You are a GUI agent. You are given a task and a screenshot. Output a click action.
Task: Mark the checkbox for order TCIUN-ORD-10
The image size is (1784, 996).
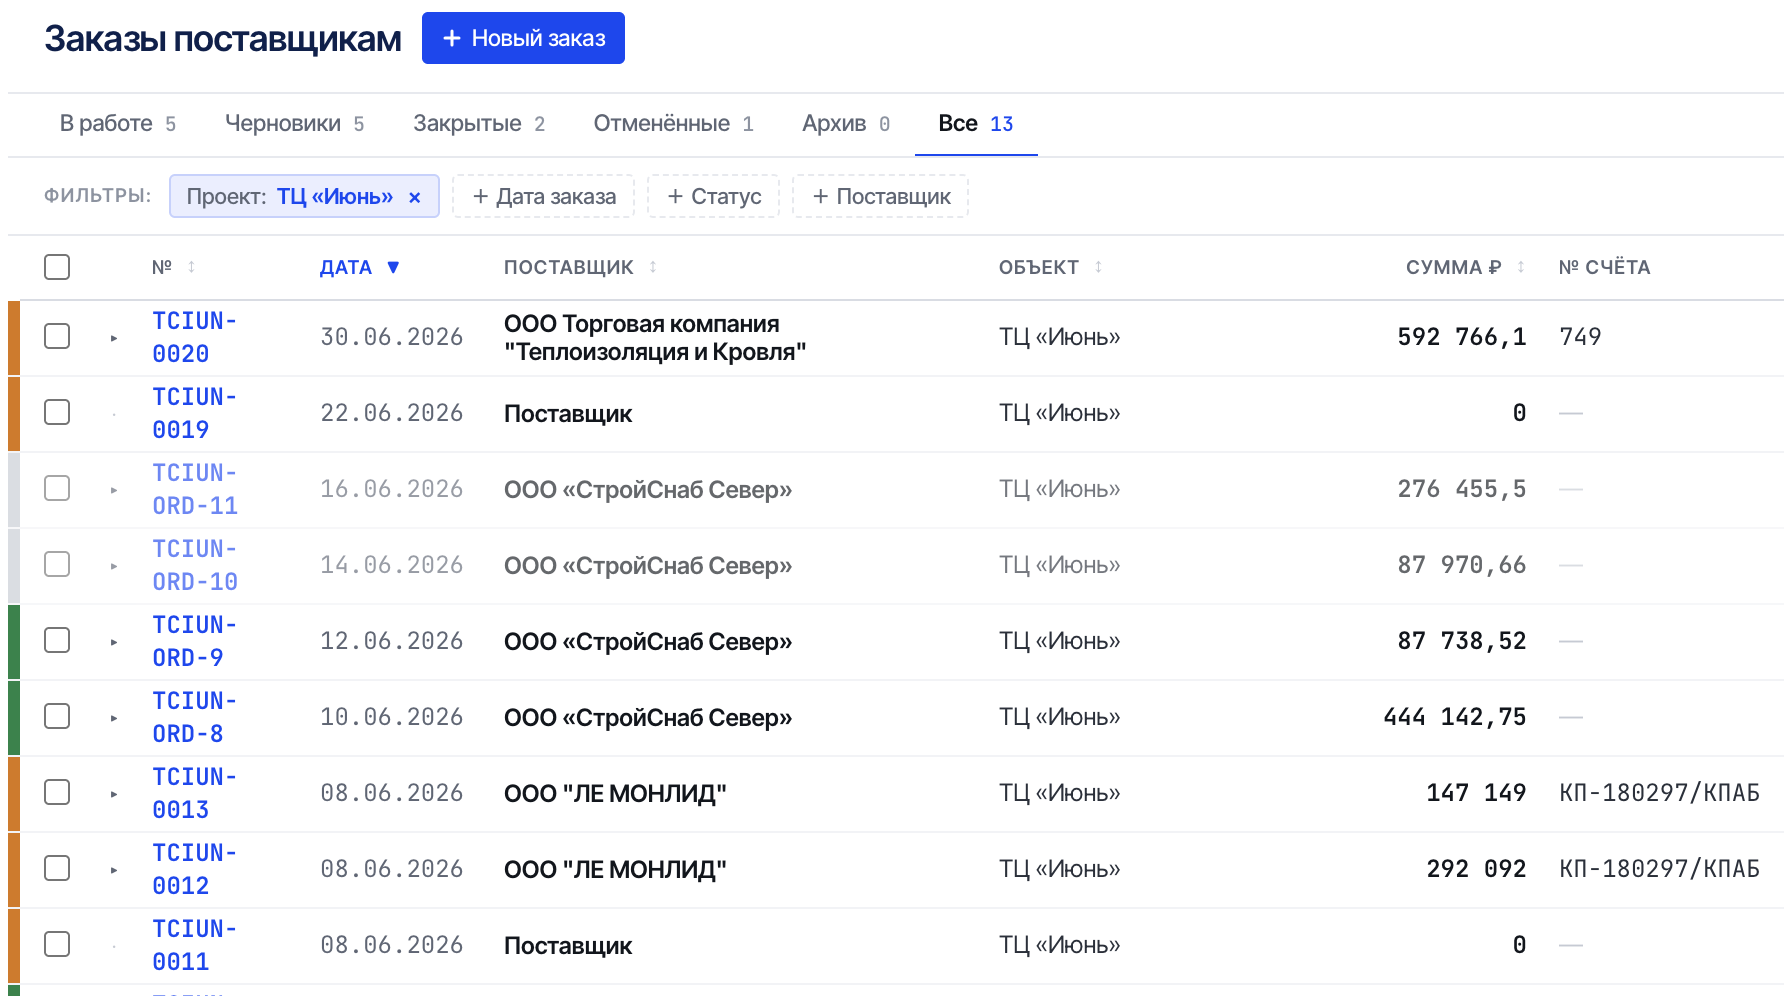tap(57, 564)
